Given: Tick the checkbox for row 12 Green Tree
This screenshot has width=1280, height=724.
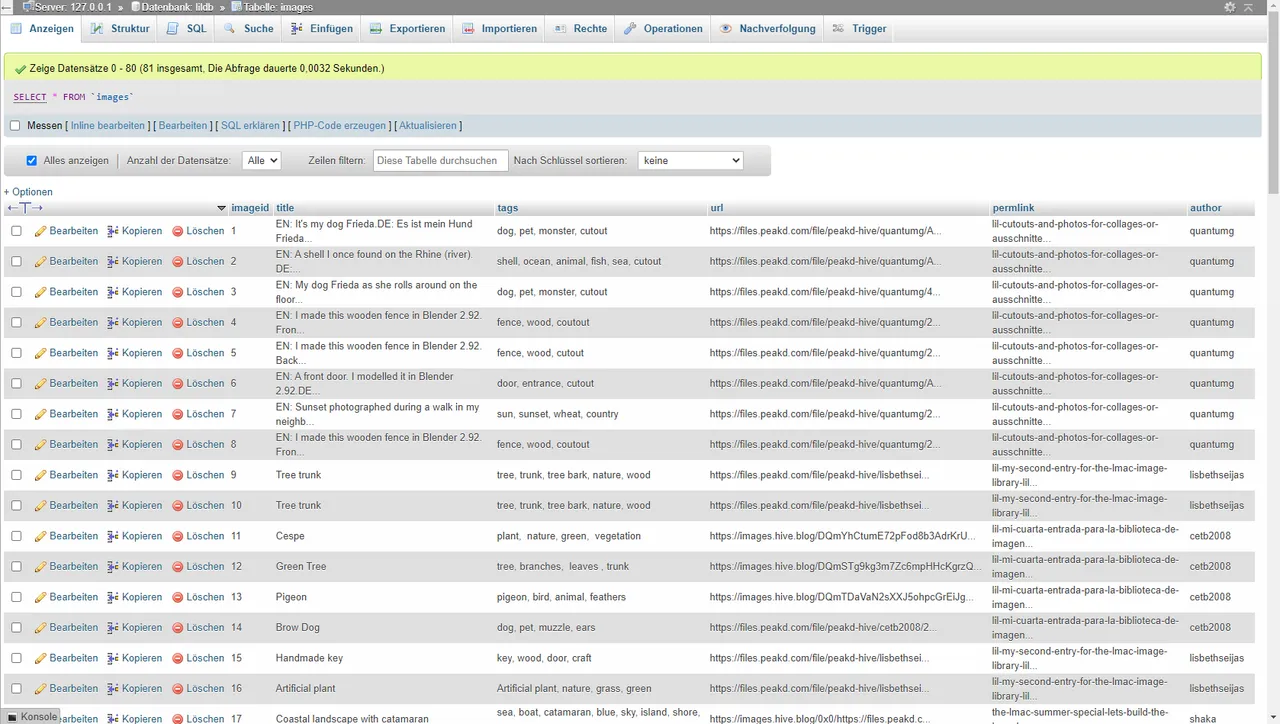Looking at the screenshot, I should [16, 566].
